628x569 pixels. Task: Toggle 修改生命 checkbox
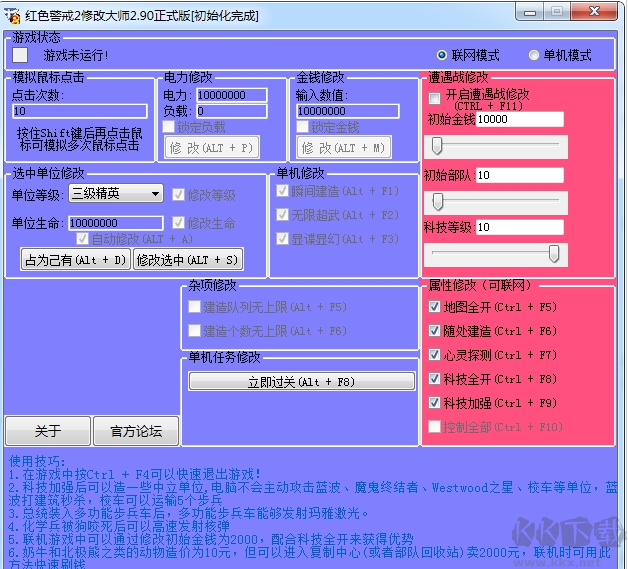pyautogui.click(x=178, y=223)
